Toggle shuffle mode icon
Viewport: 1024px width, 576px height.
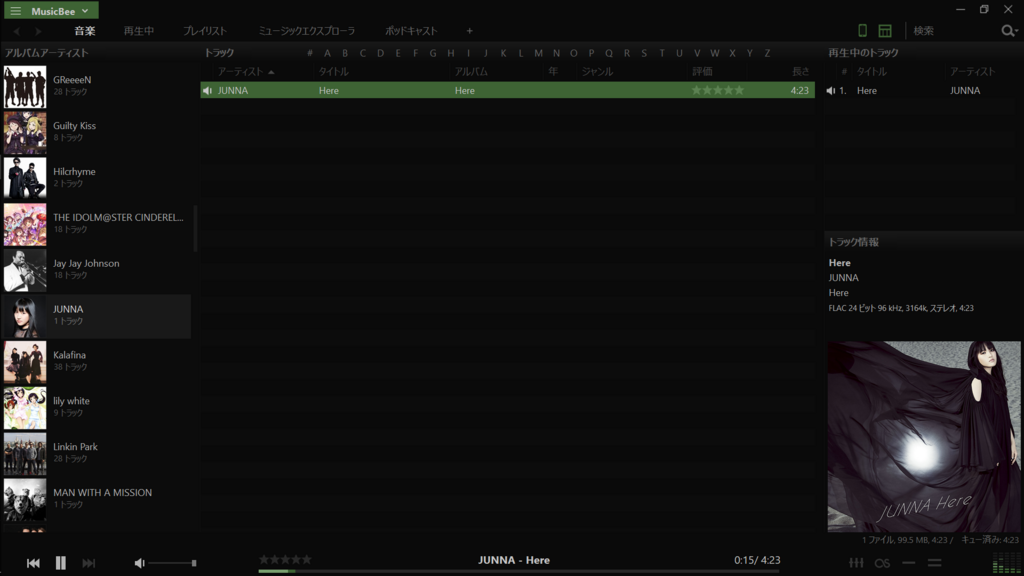(935, 563)
